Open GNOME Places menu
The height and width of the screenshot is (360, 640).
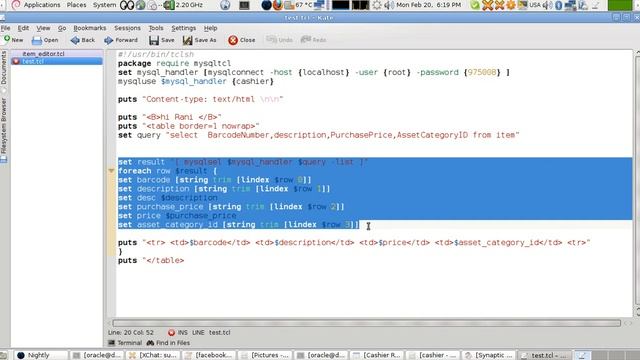[x=76, y=5]
